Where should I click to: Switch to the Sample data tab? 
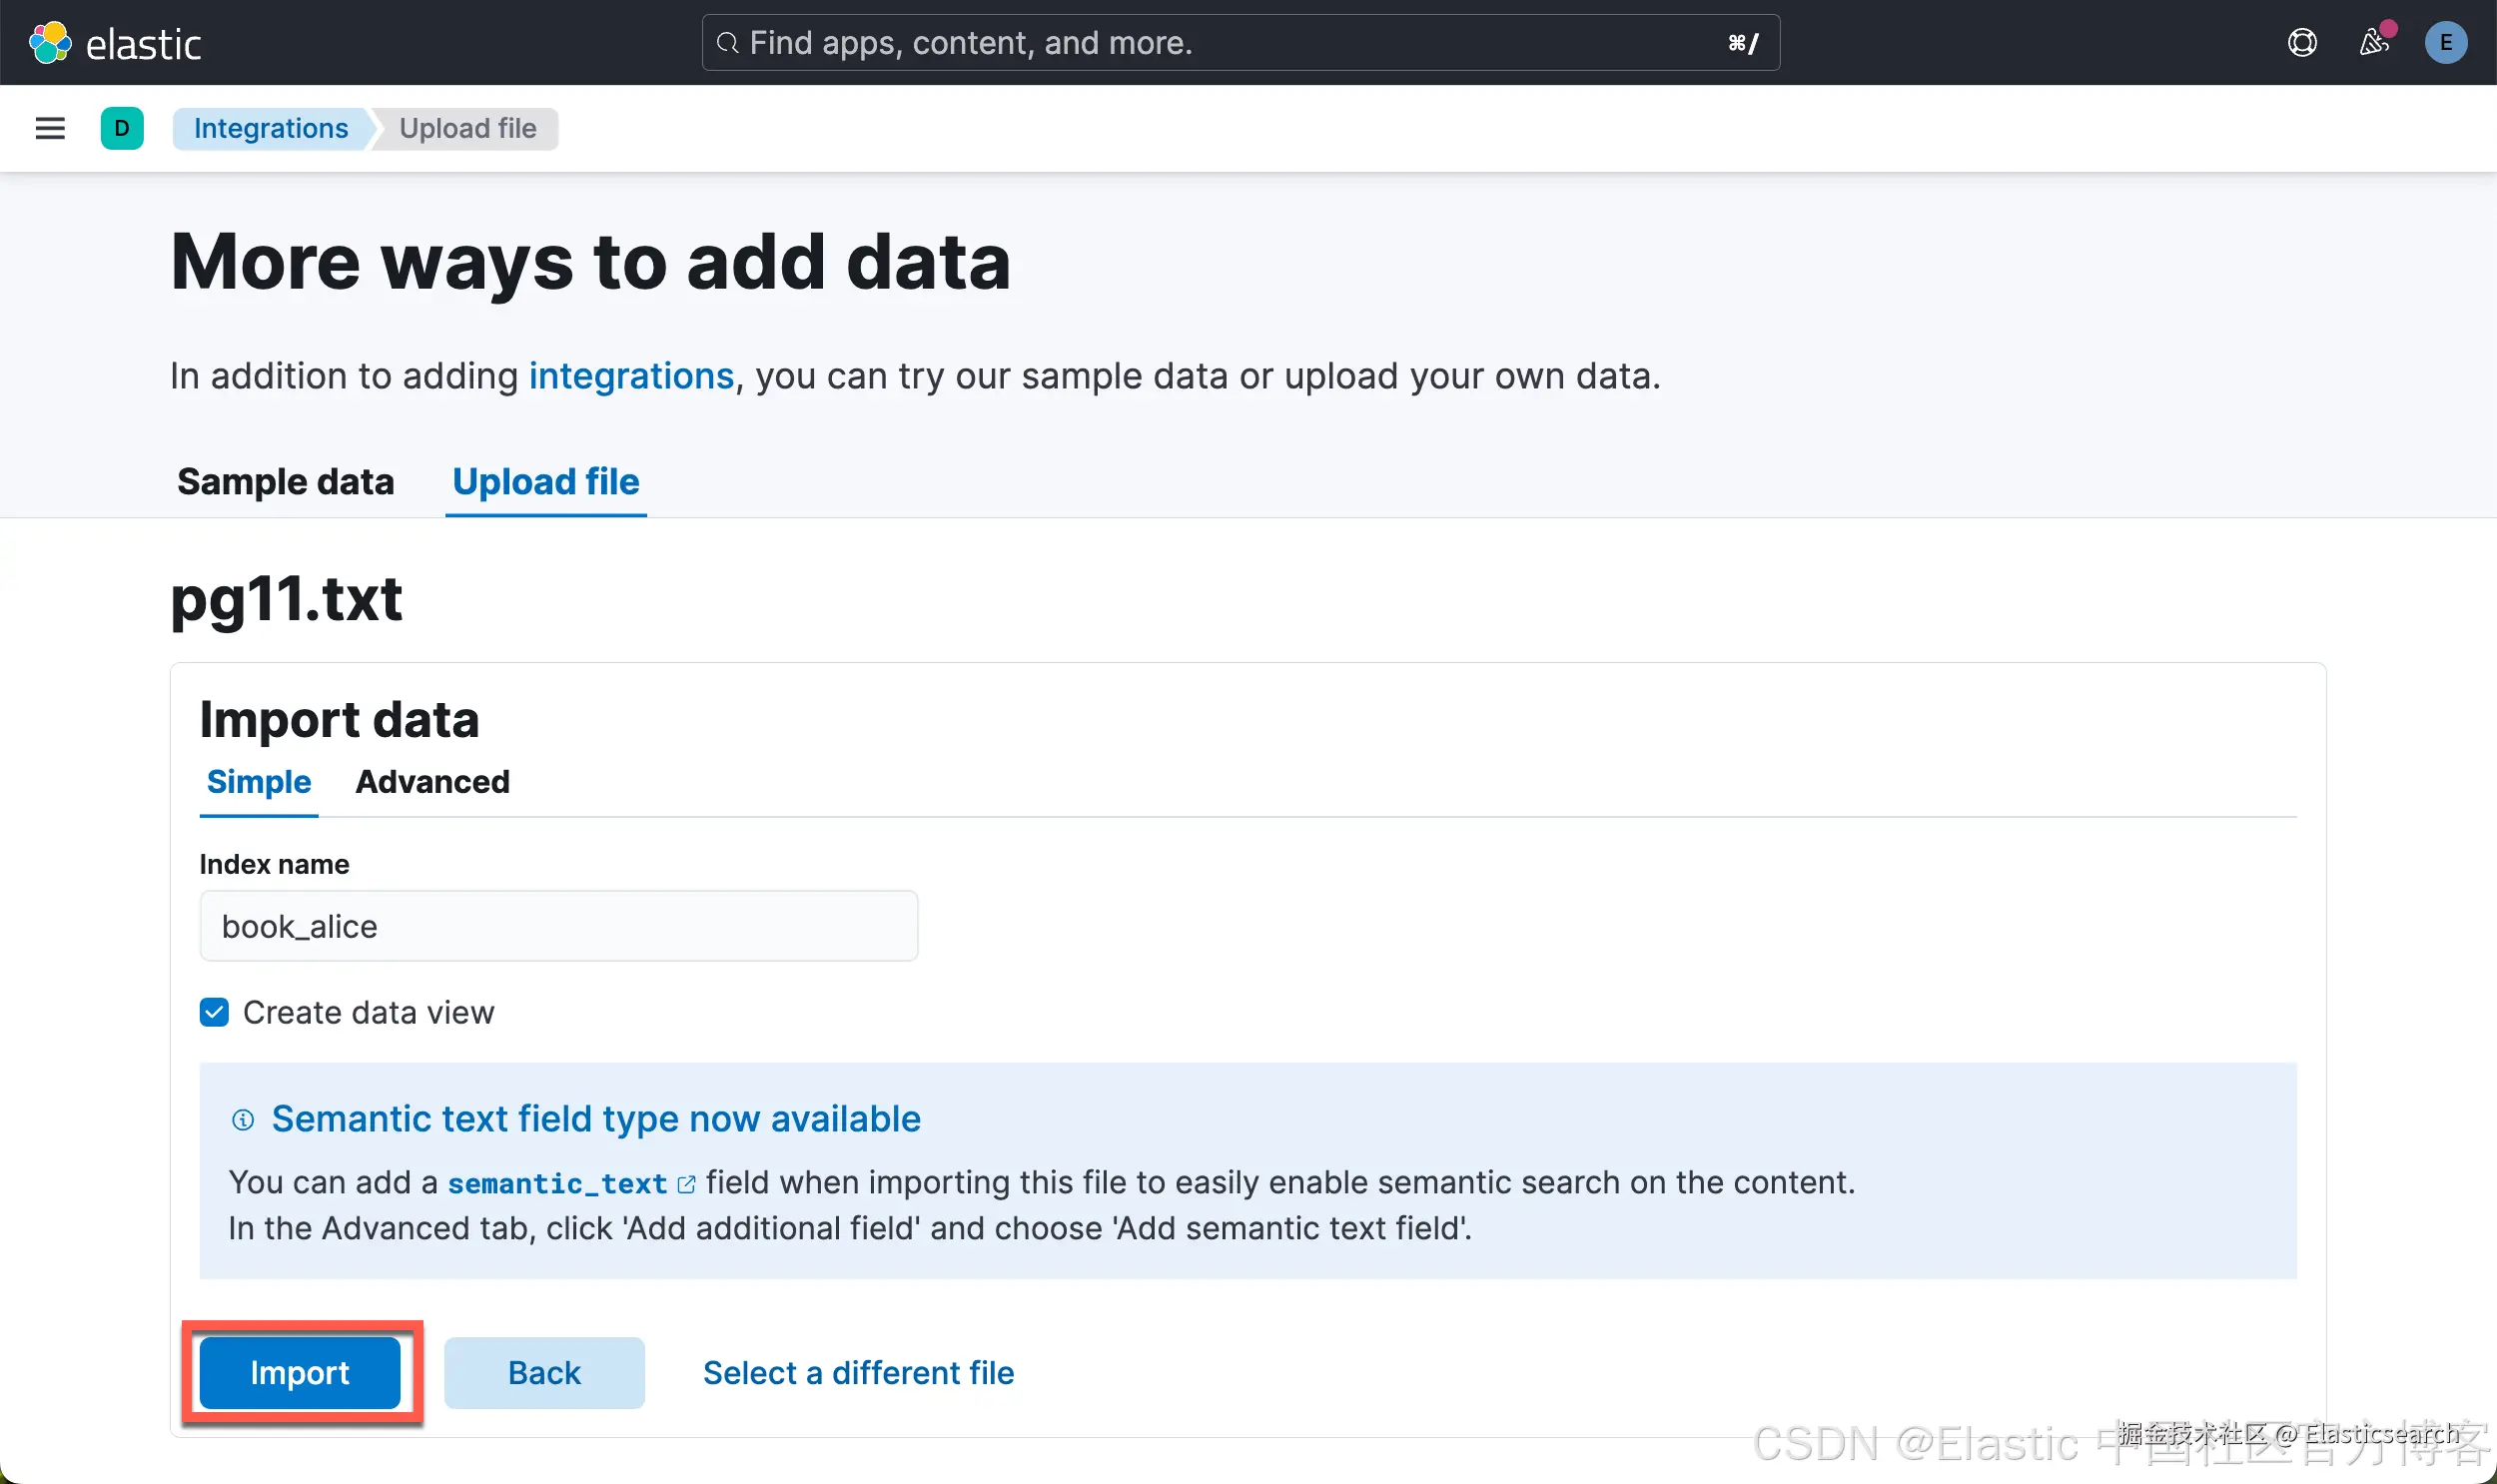coord(286,482)
